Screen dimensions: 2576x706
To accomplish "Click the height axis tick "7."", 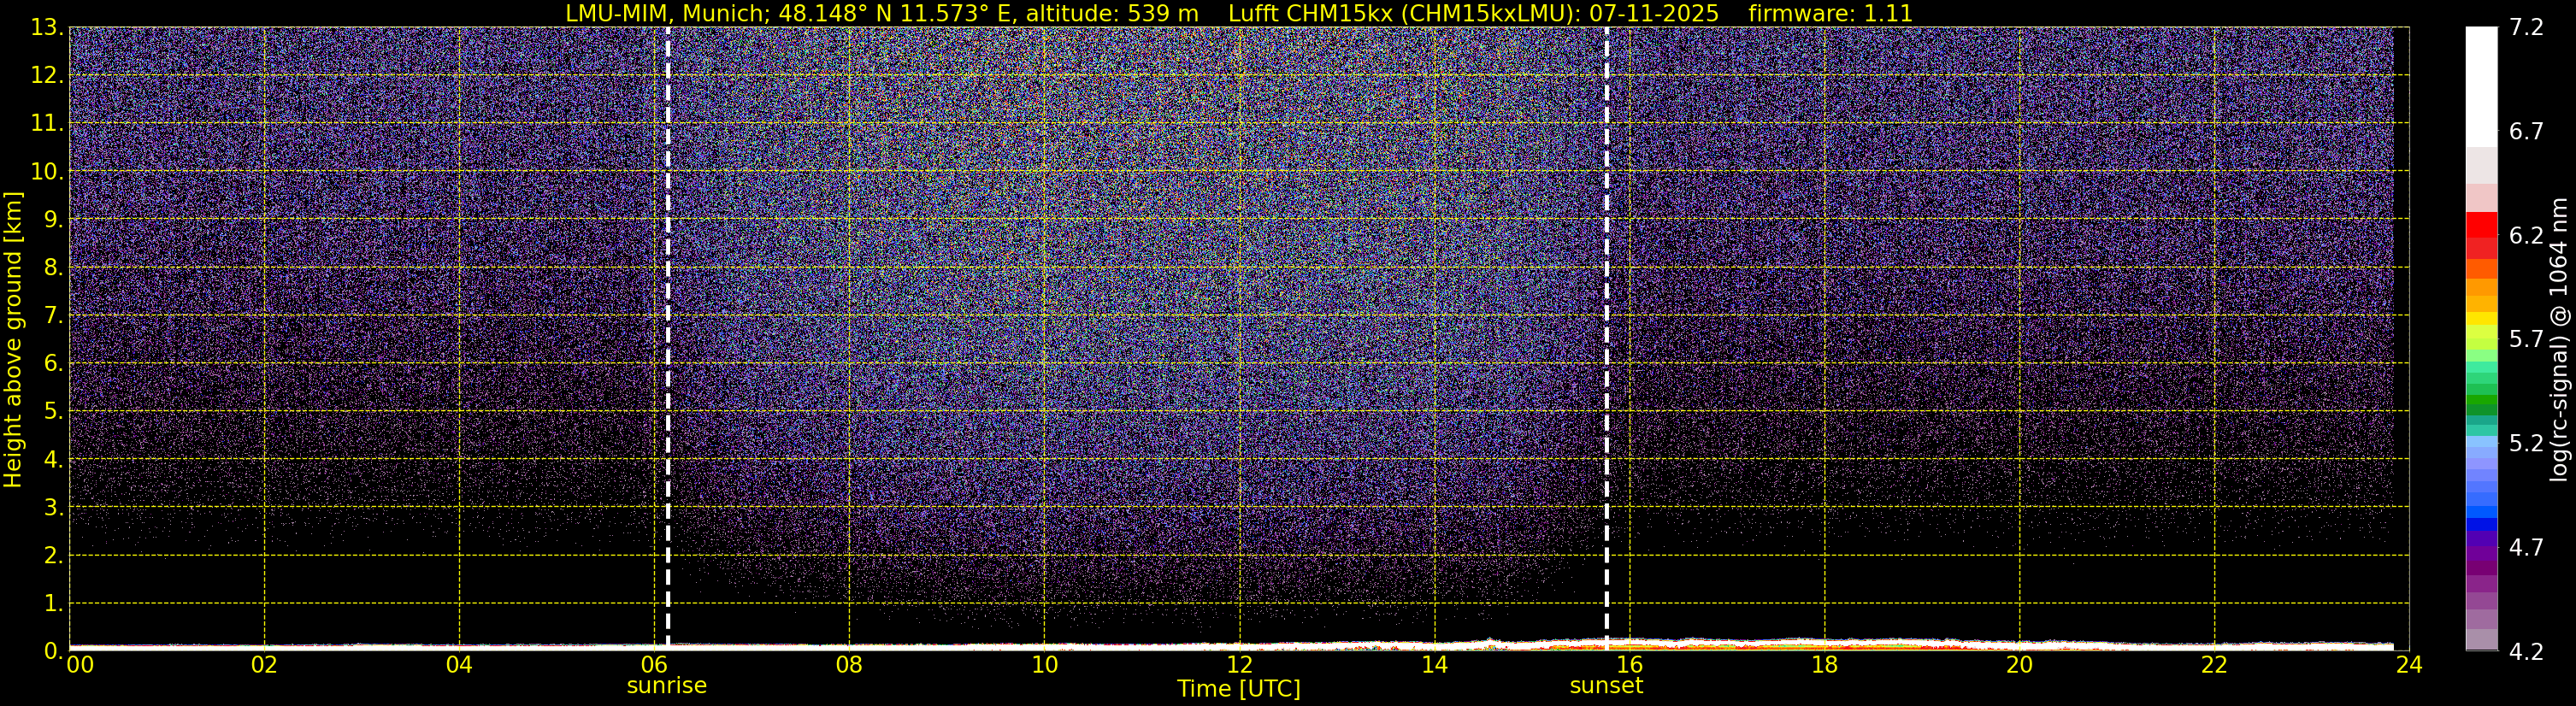I will [52, 315].
